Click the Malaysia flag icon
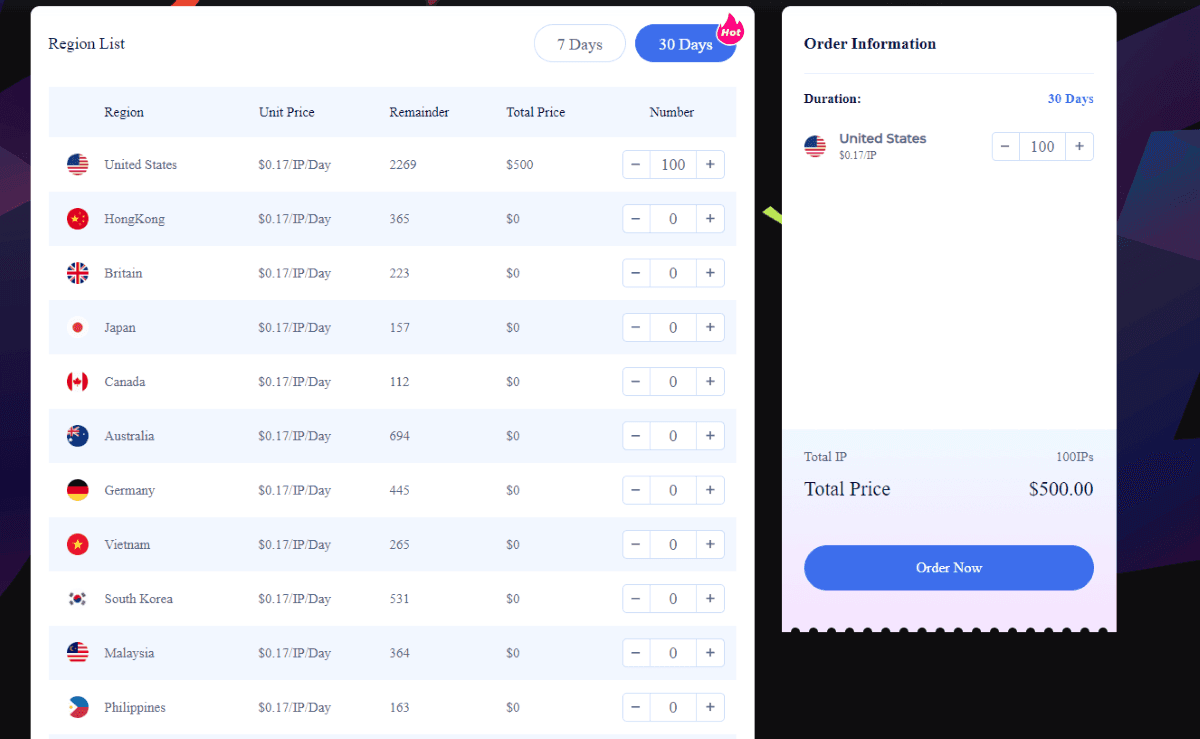 click(x=78, y=653)
